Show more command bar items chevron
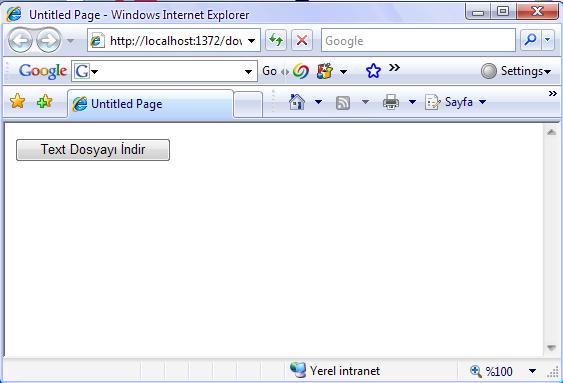Image resolution: width=563 pixels, height=383 pixels. (553, 94)
